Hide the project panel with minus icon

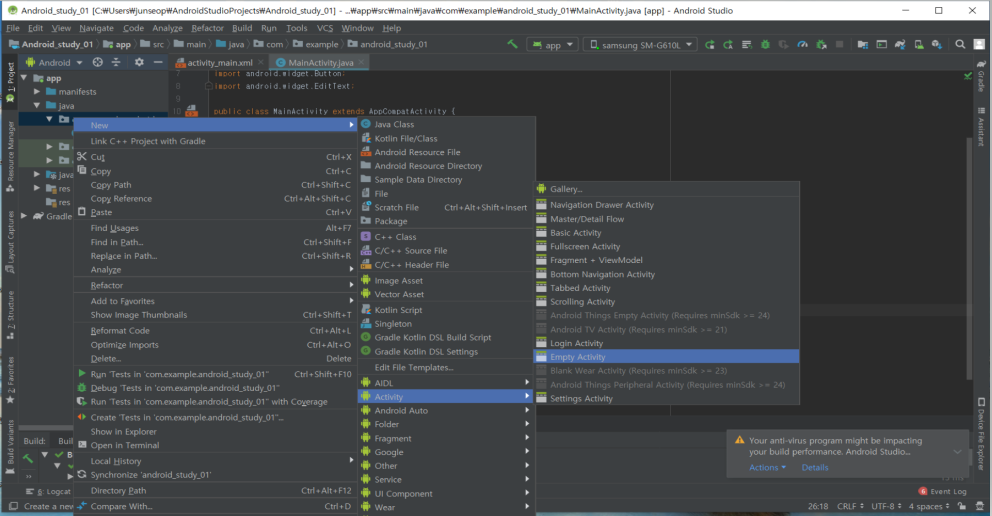158,62
